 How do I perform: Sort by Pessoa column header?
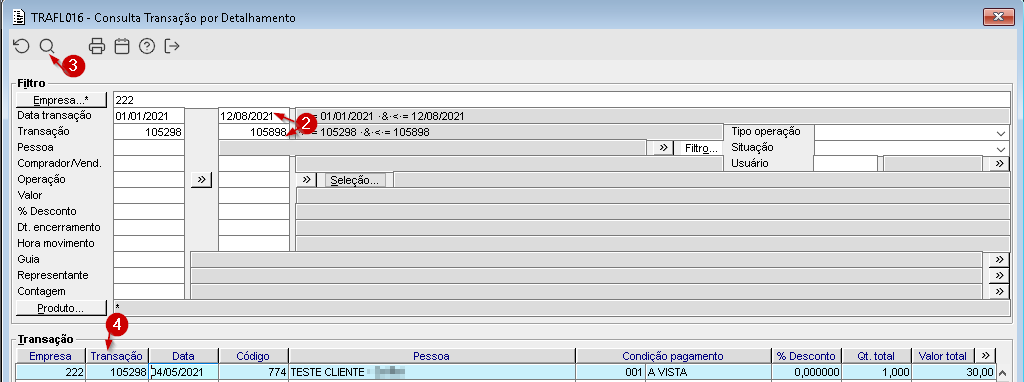(432, 356)
